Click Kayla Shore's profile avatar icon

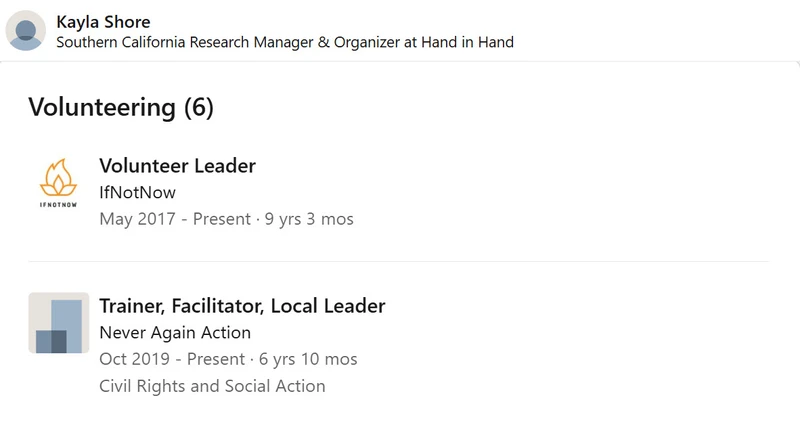26,31
